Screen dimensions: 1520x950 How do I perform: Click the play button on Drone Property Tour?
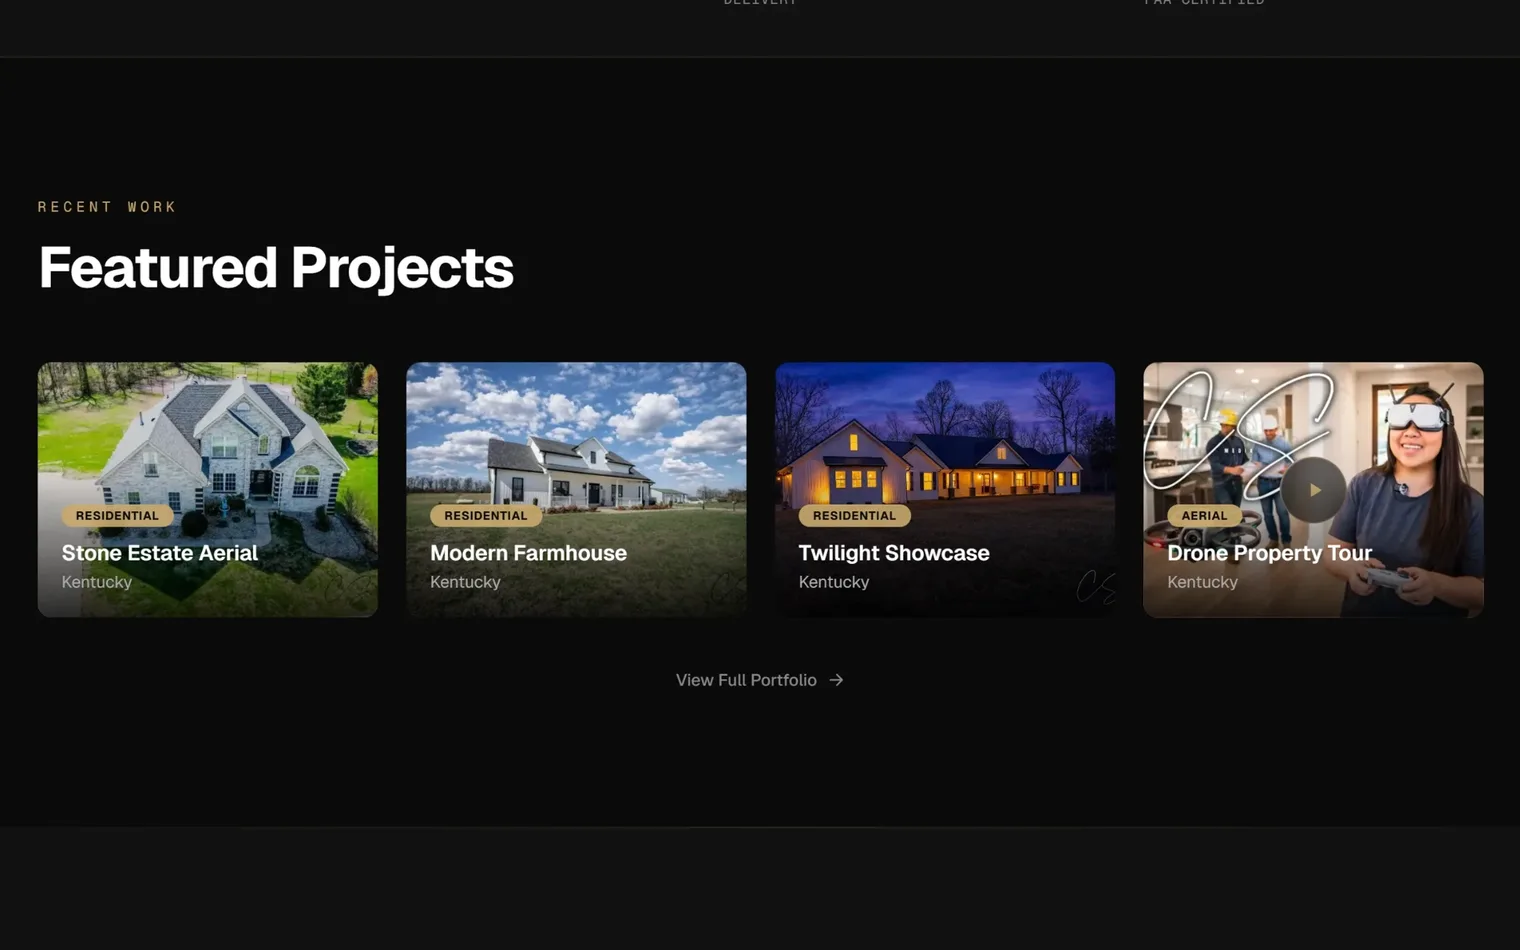click(x=1314, y=489)
